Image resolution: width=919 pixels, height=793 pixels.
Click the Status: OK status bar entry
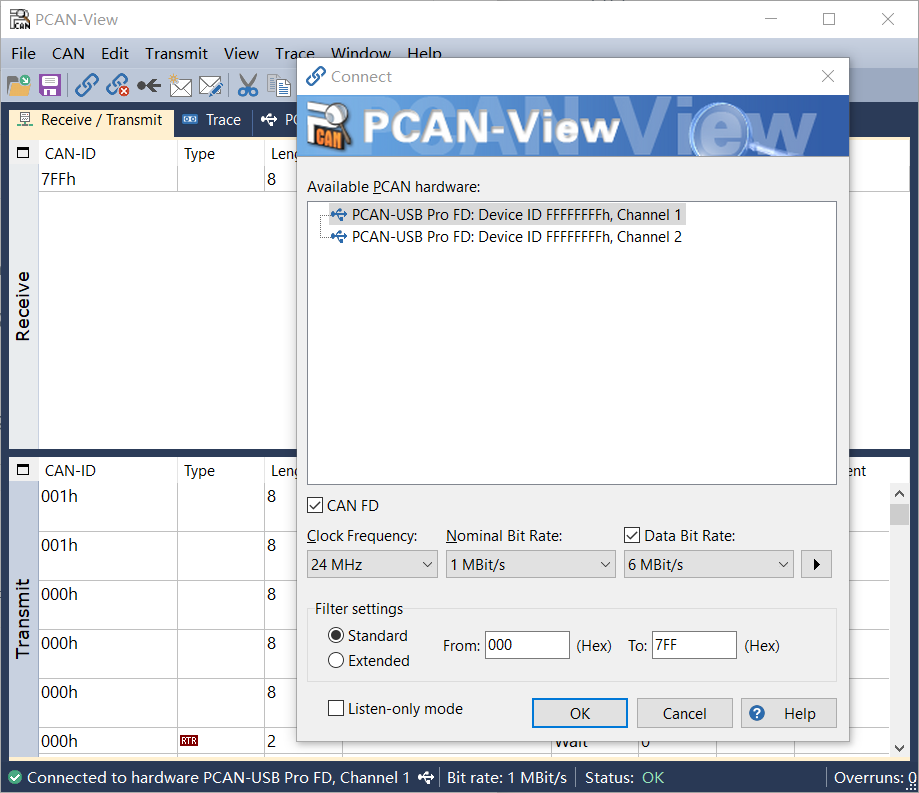coord(624,778)
